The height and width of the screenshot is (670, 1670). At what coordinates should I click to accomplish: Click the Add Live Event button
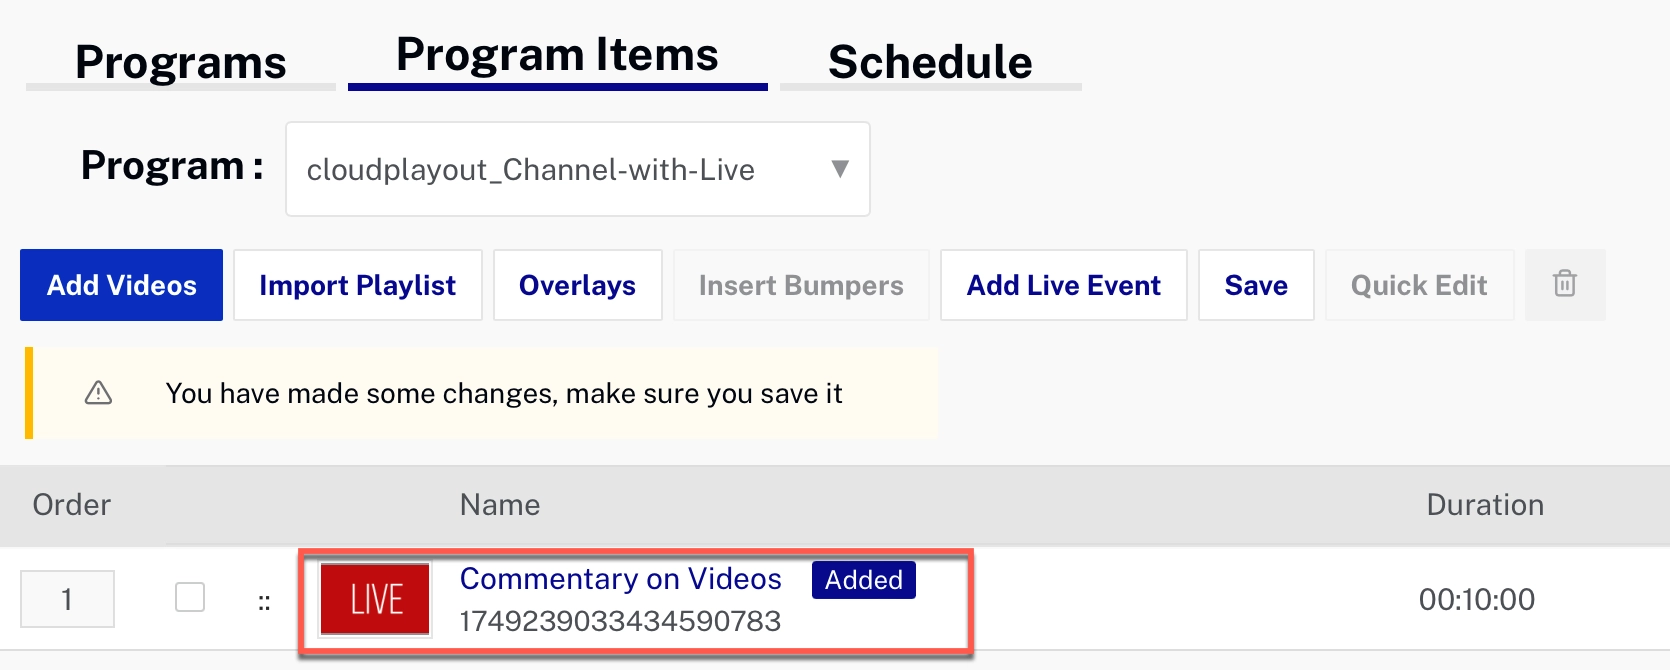point(1063,285)
